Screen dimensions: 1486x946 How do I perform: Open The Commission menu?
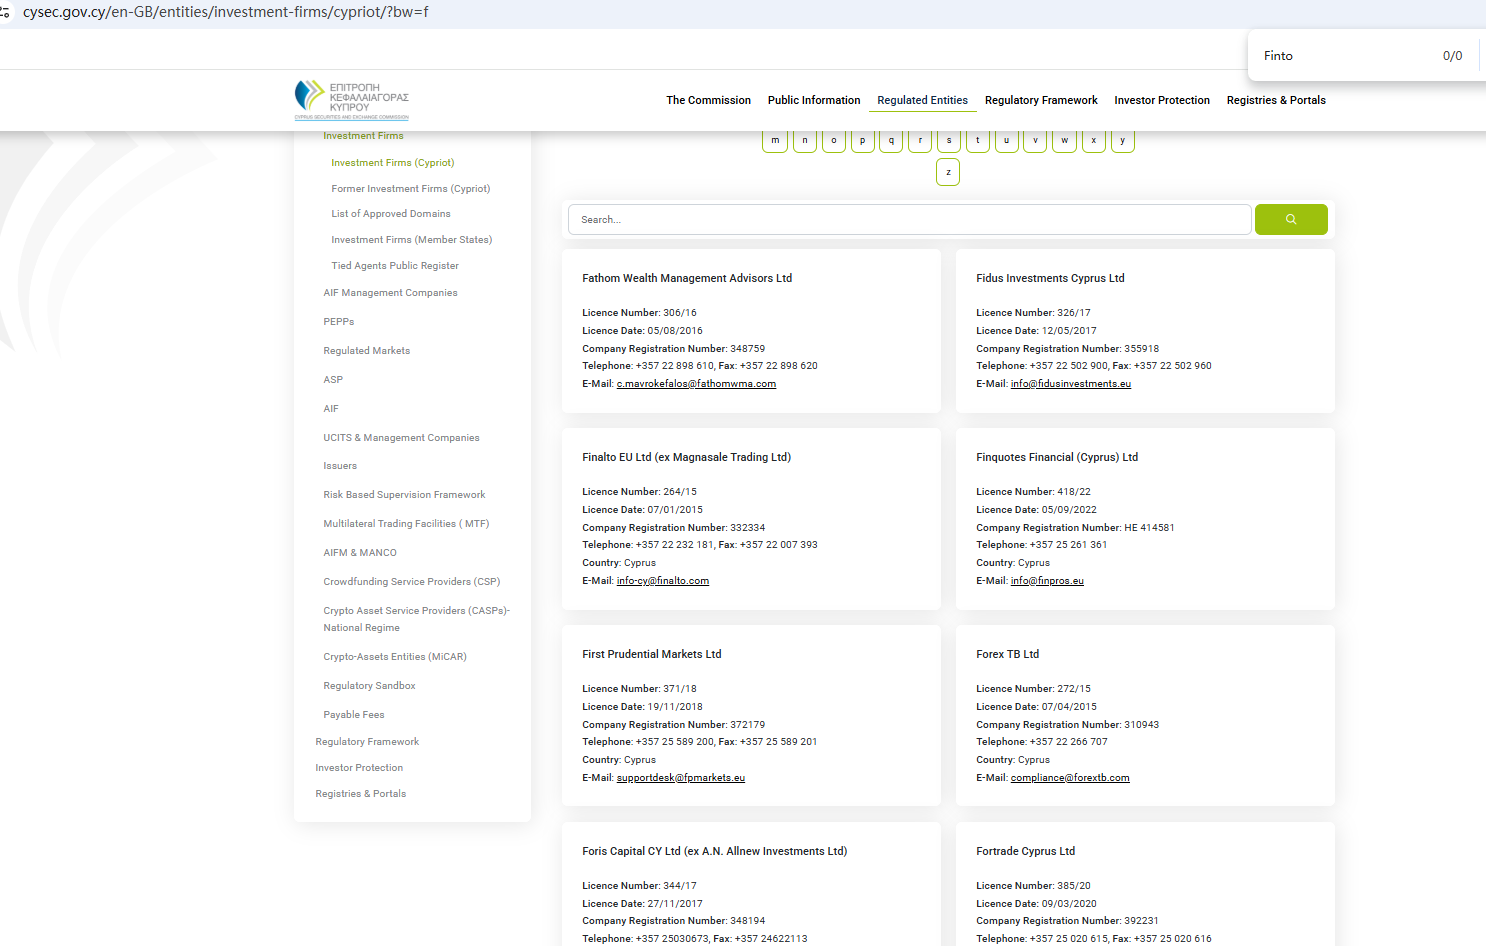(x=708, y=100)
